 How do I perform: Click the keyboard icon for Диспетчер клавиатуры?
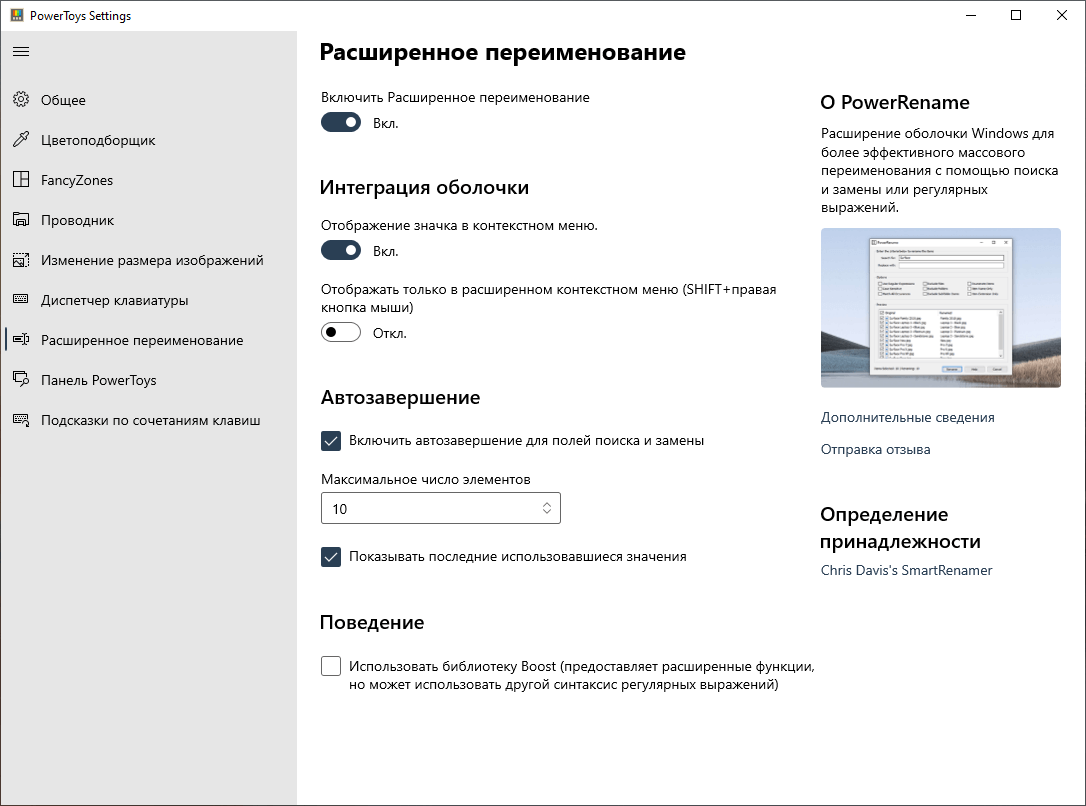click(x=21, y=299)
